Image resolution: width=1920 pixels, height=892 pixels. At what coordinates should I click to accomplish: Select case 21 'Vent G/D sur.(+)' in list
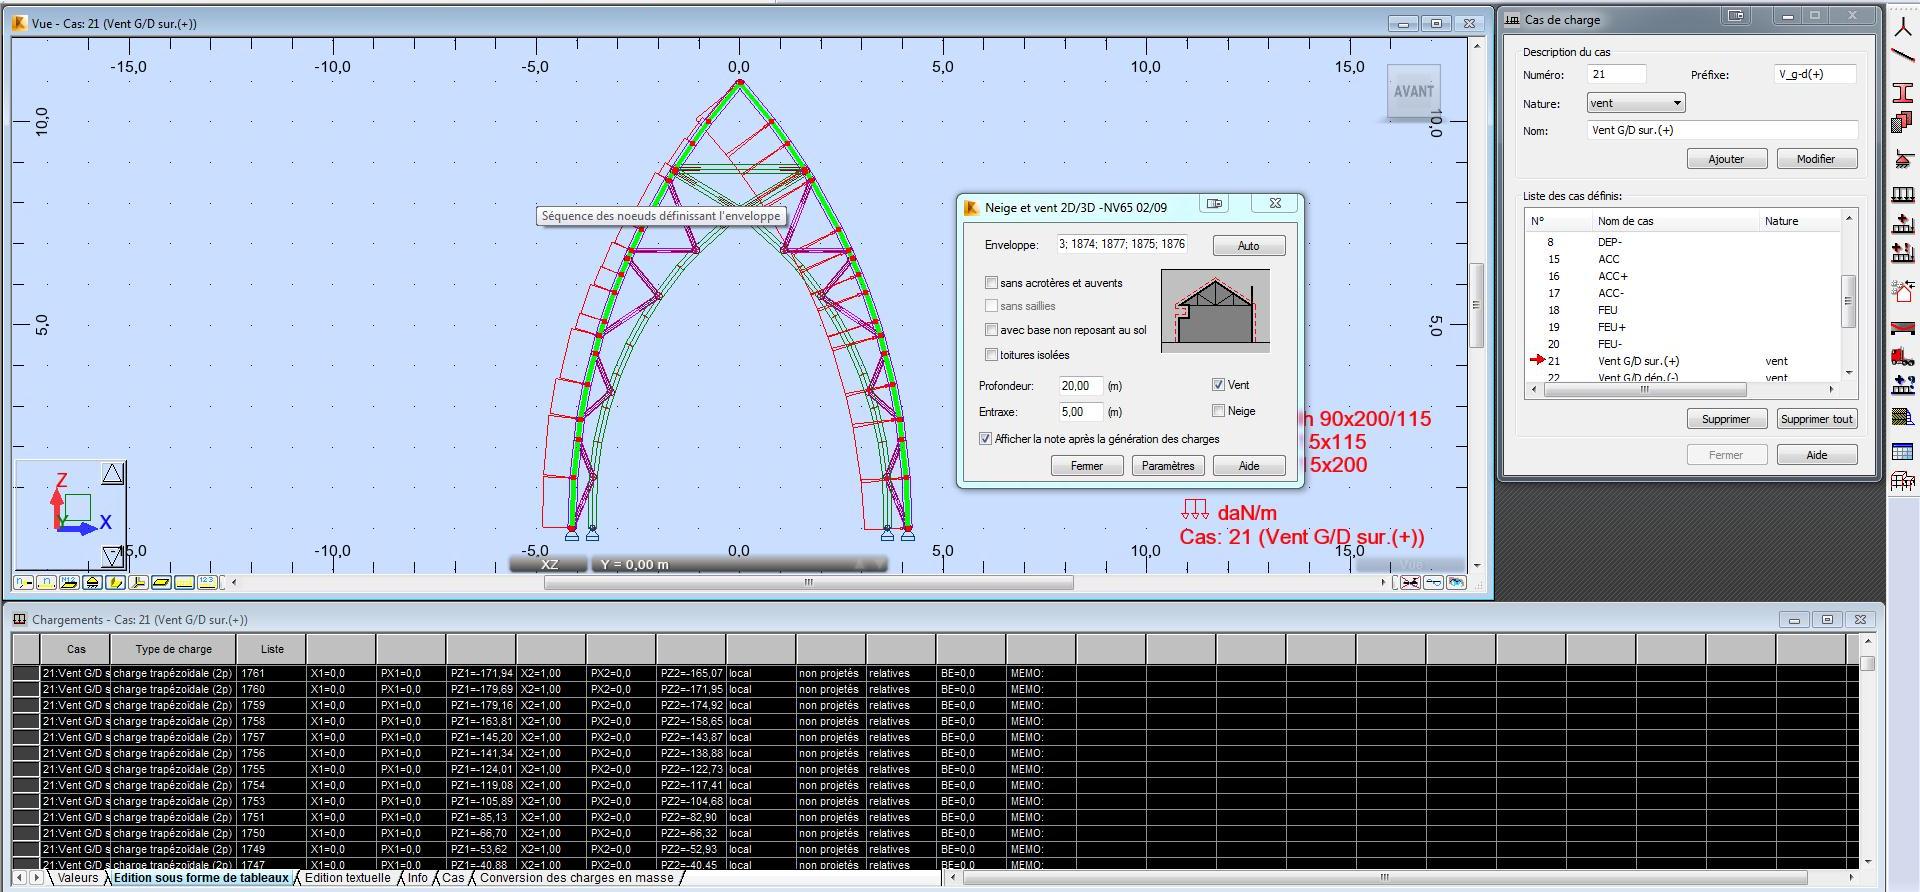[1682, 361]
